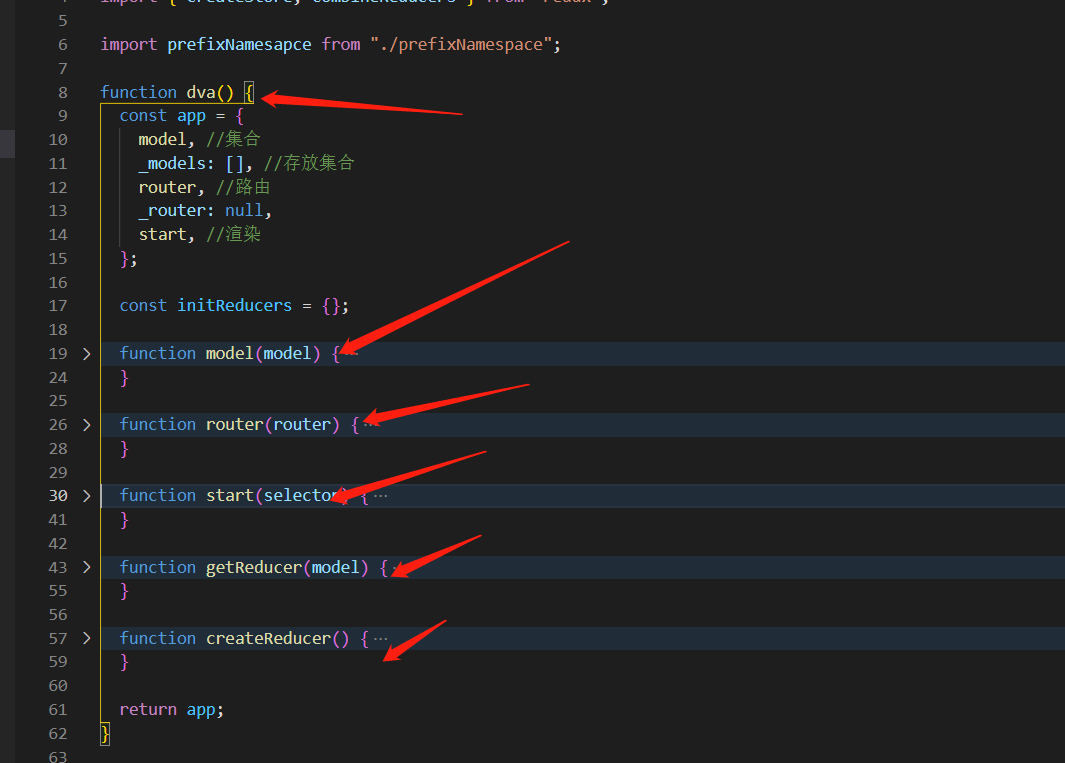Click the router property on line 12
Screen dimensions: 1065x763
coord(167,188)
